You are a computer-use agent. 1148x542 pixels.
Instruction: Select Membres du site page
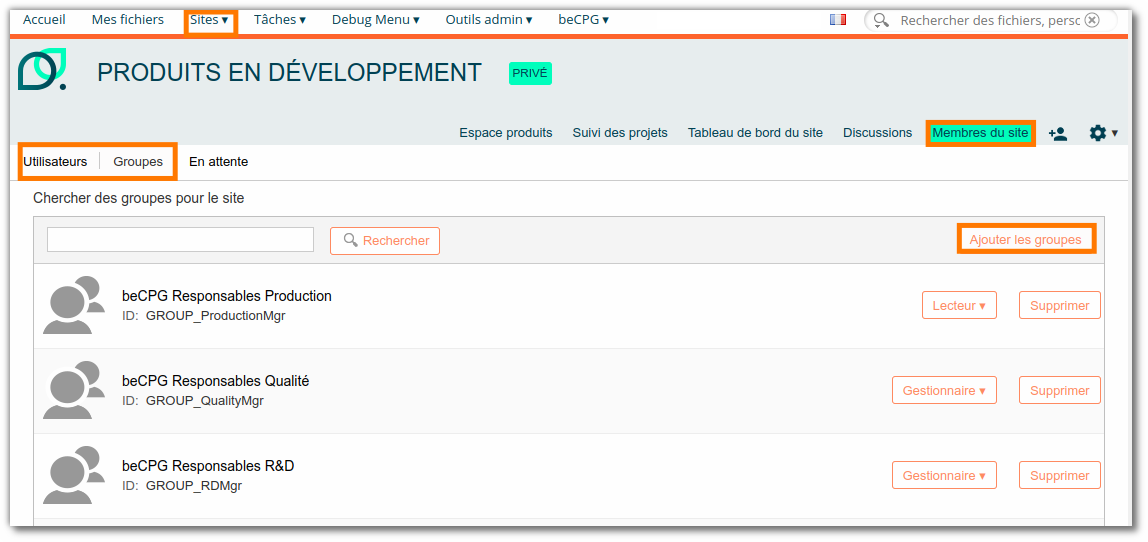tap(980, 133)
